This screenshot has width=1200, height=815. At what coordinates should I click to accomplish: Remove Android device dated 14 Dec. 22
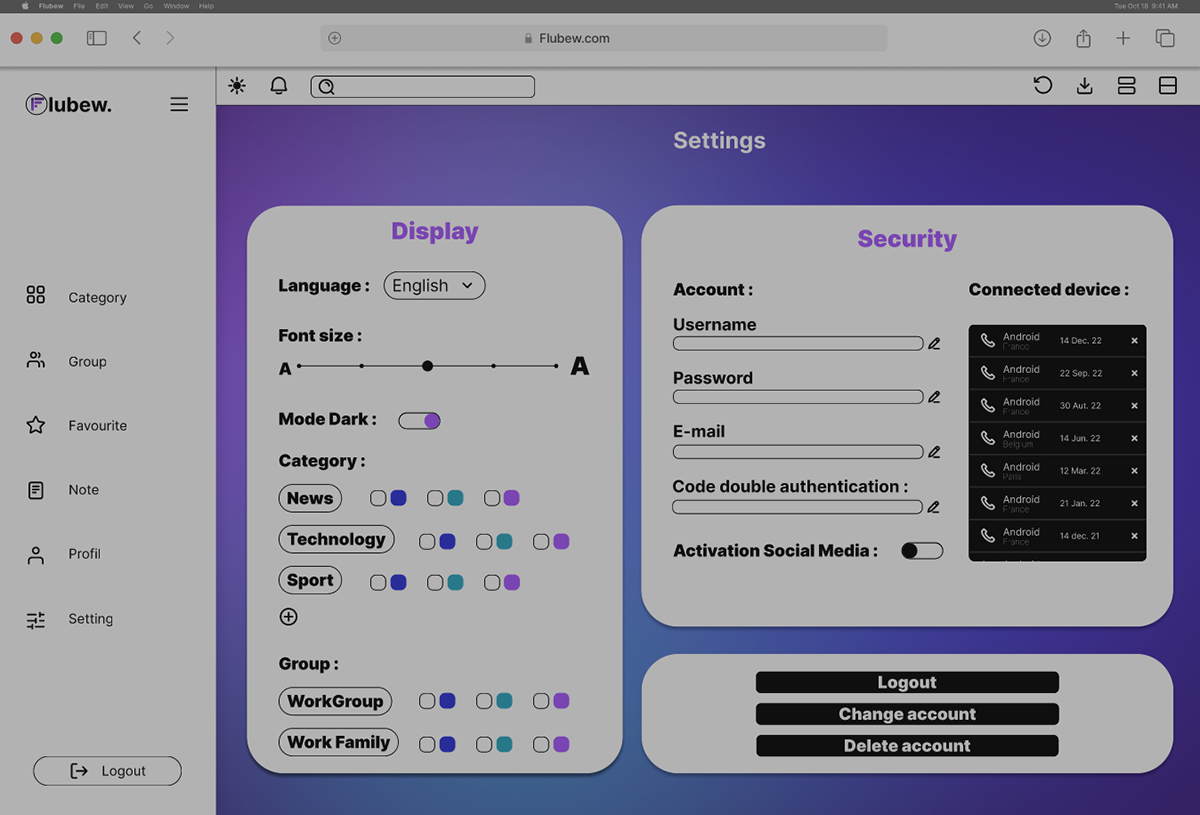click(1134, 341)
